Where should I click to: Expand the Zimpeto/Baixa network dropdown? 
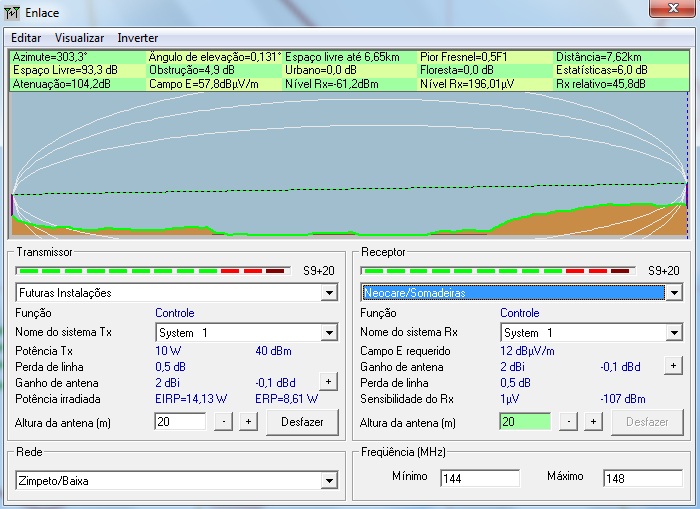pos(329,481)
